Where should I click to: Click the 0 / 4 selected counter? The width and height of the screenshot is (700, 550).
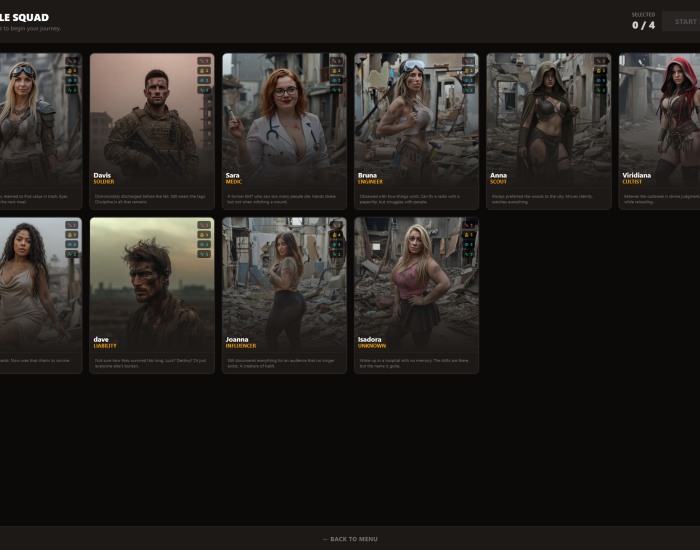[x=643, y=25]
